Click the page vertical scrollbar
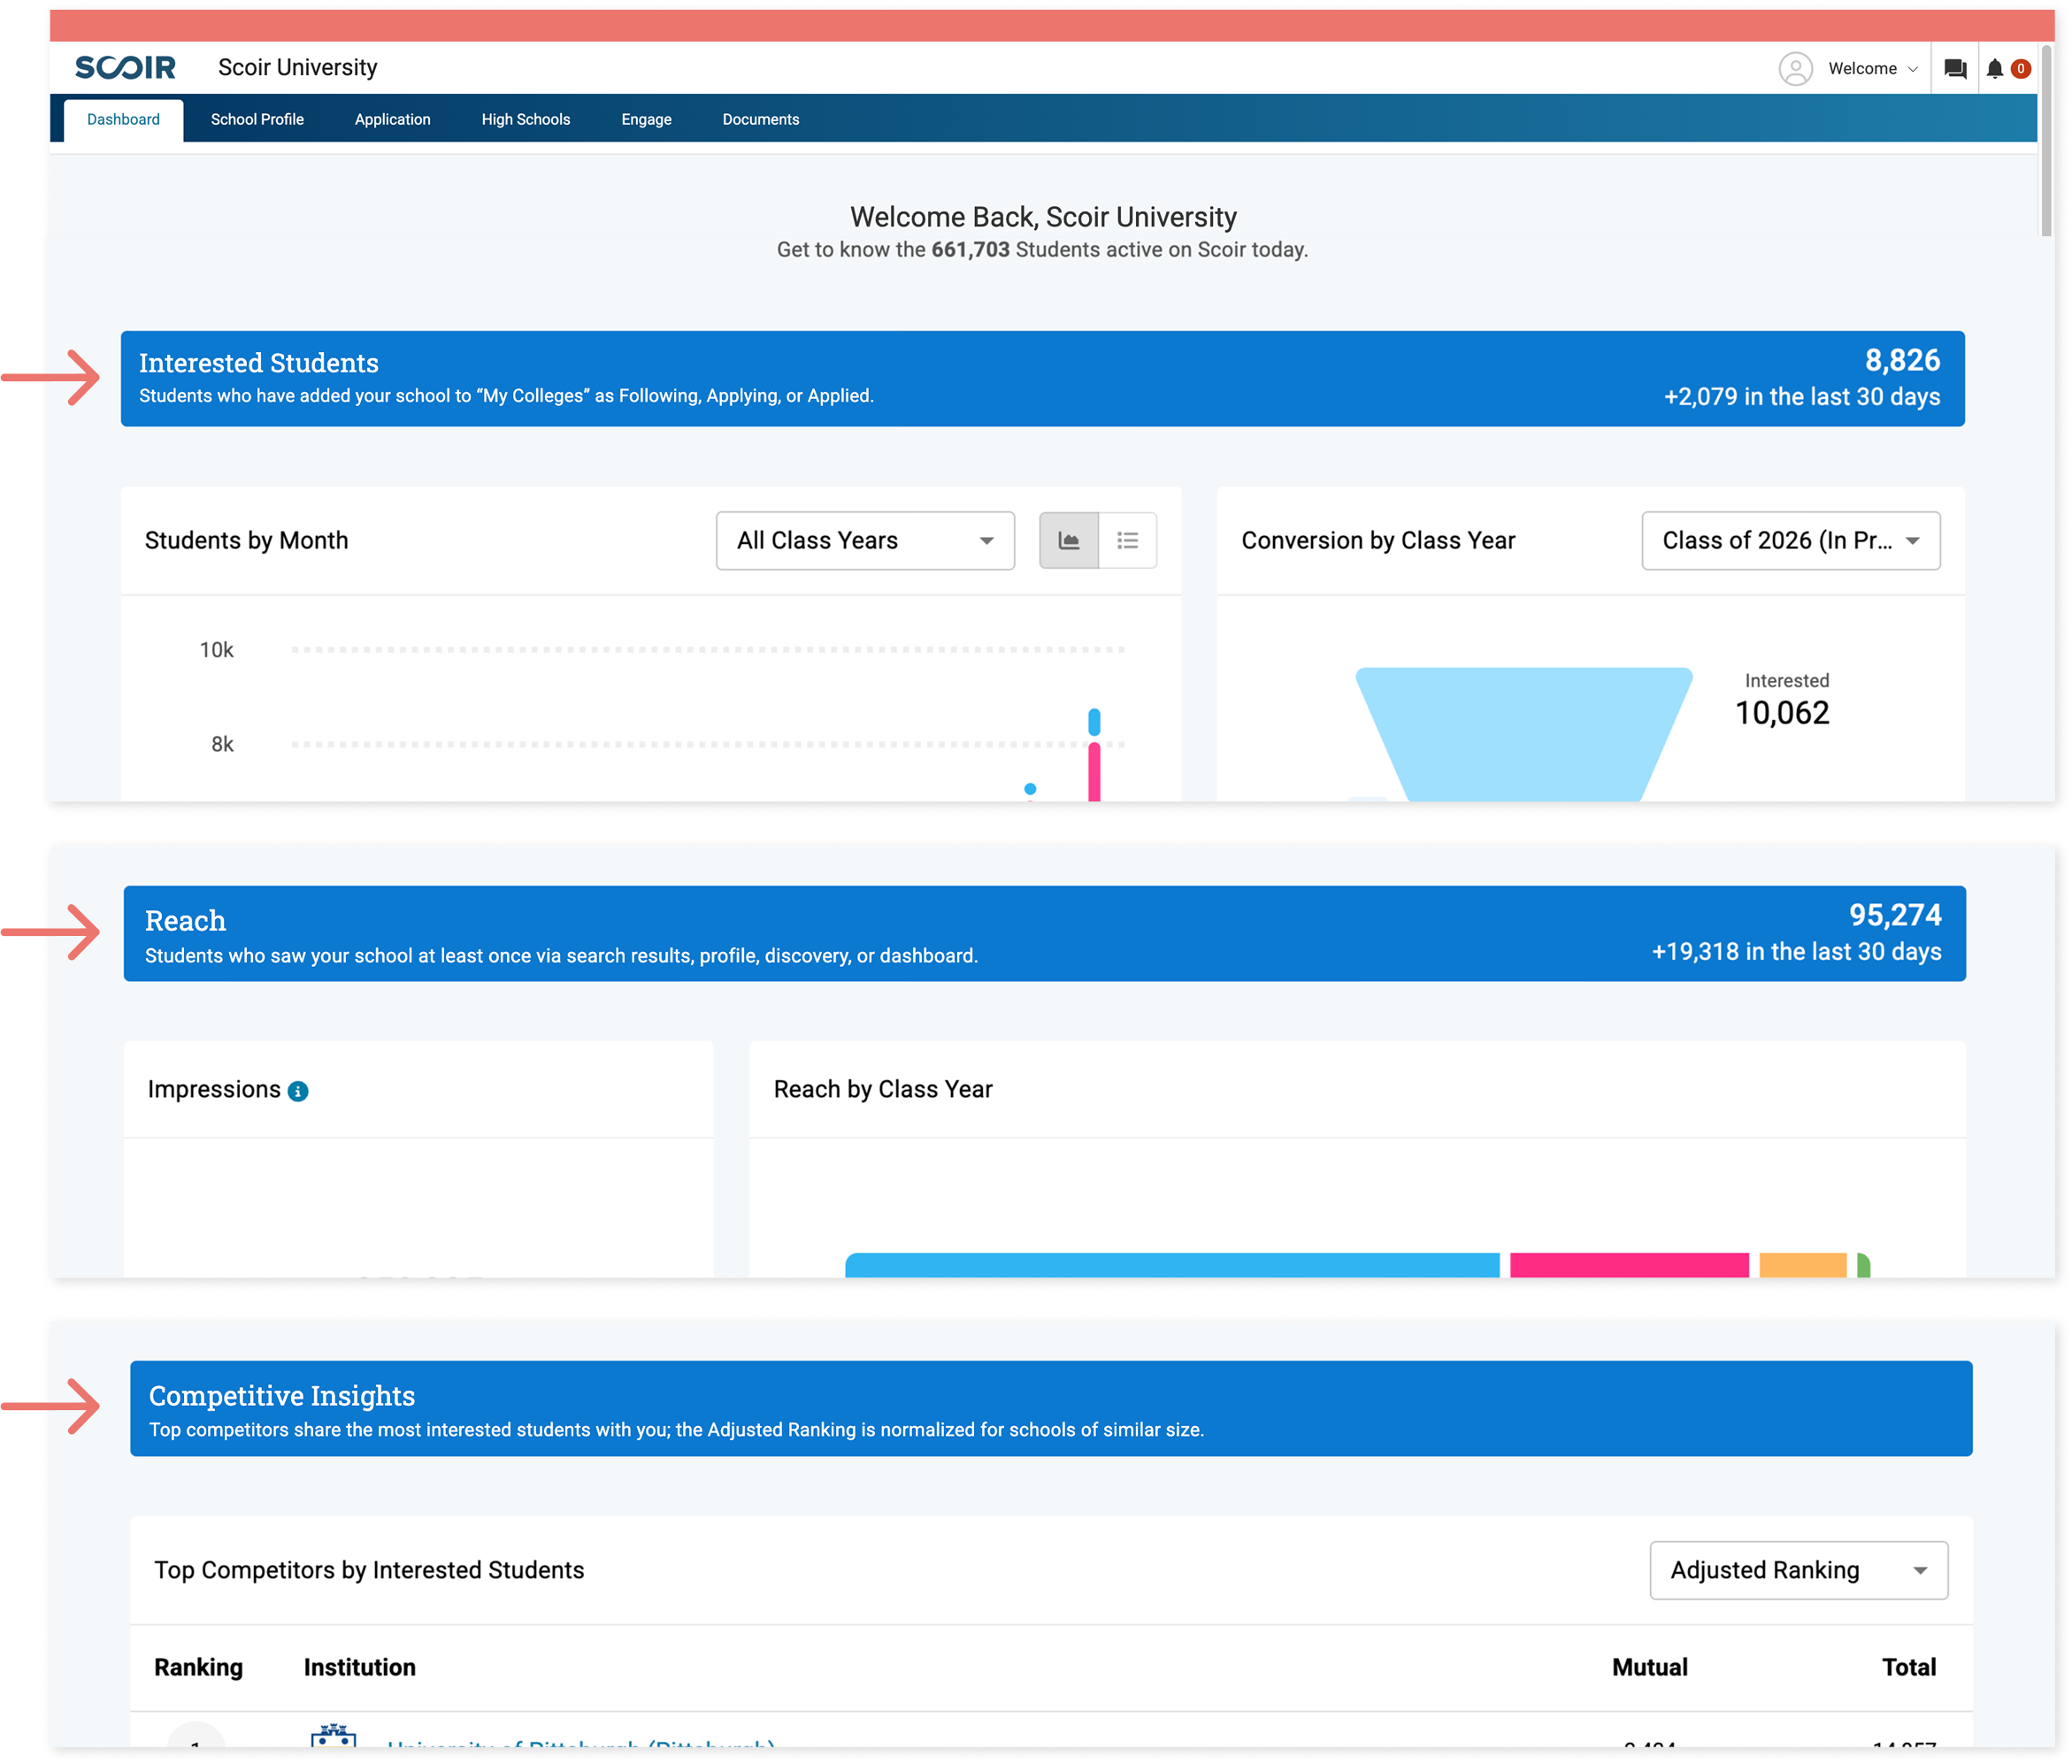The width and height of the screenshot is (2072, 1764). tap(2046, 140)
